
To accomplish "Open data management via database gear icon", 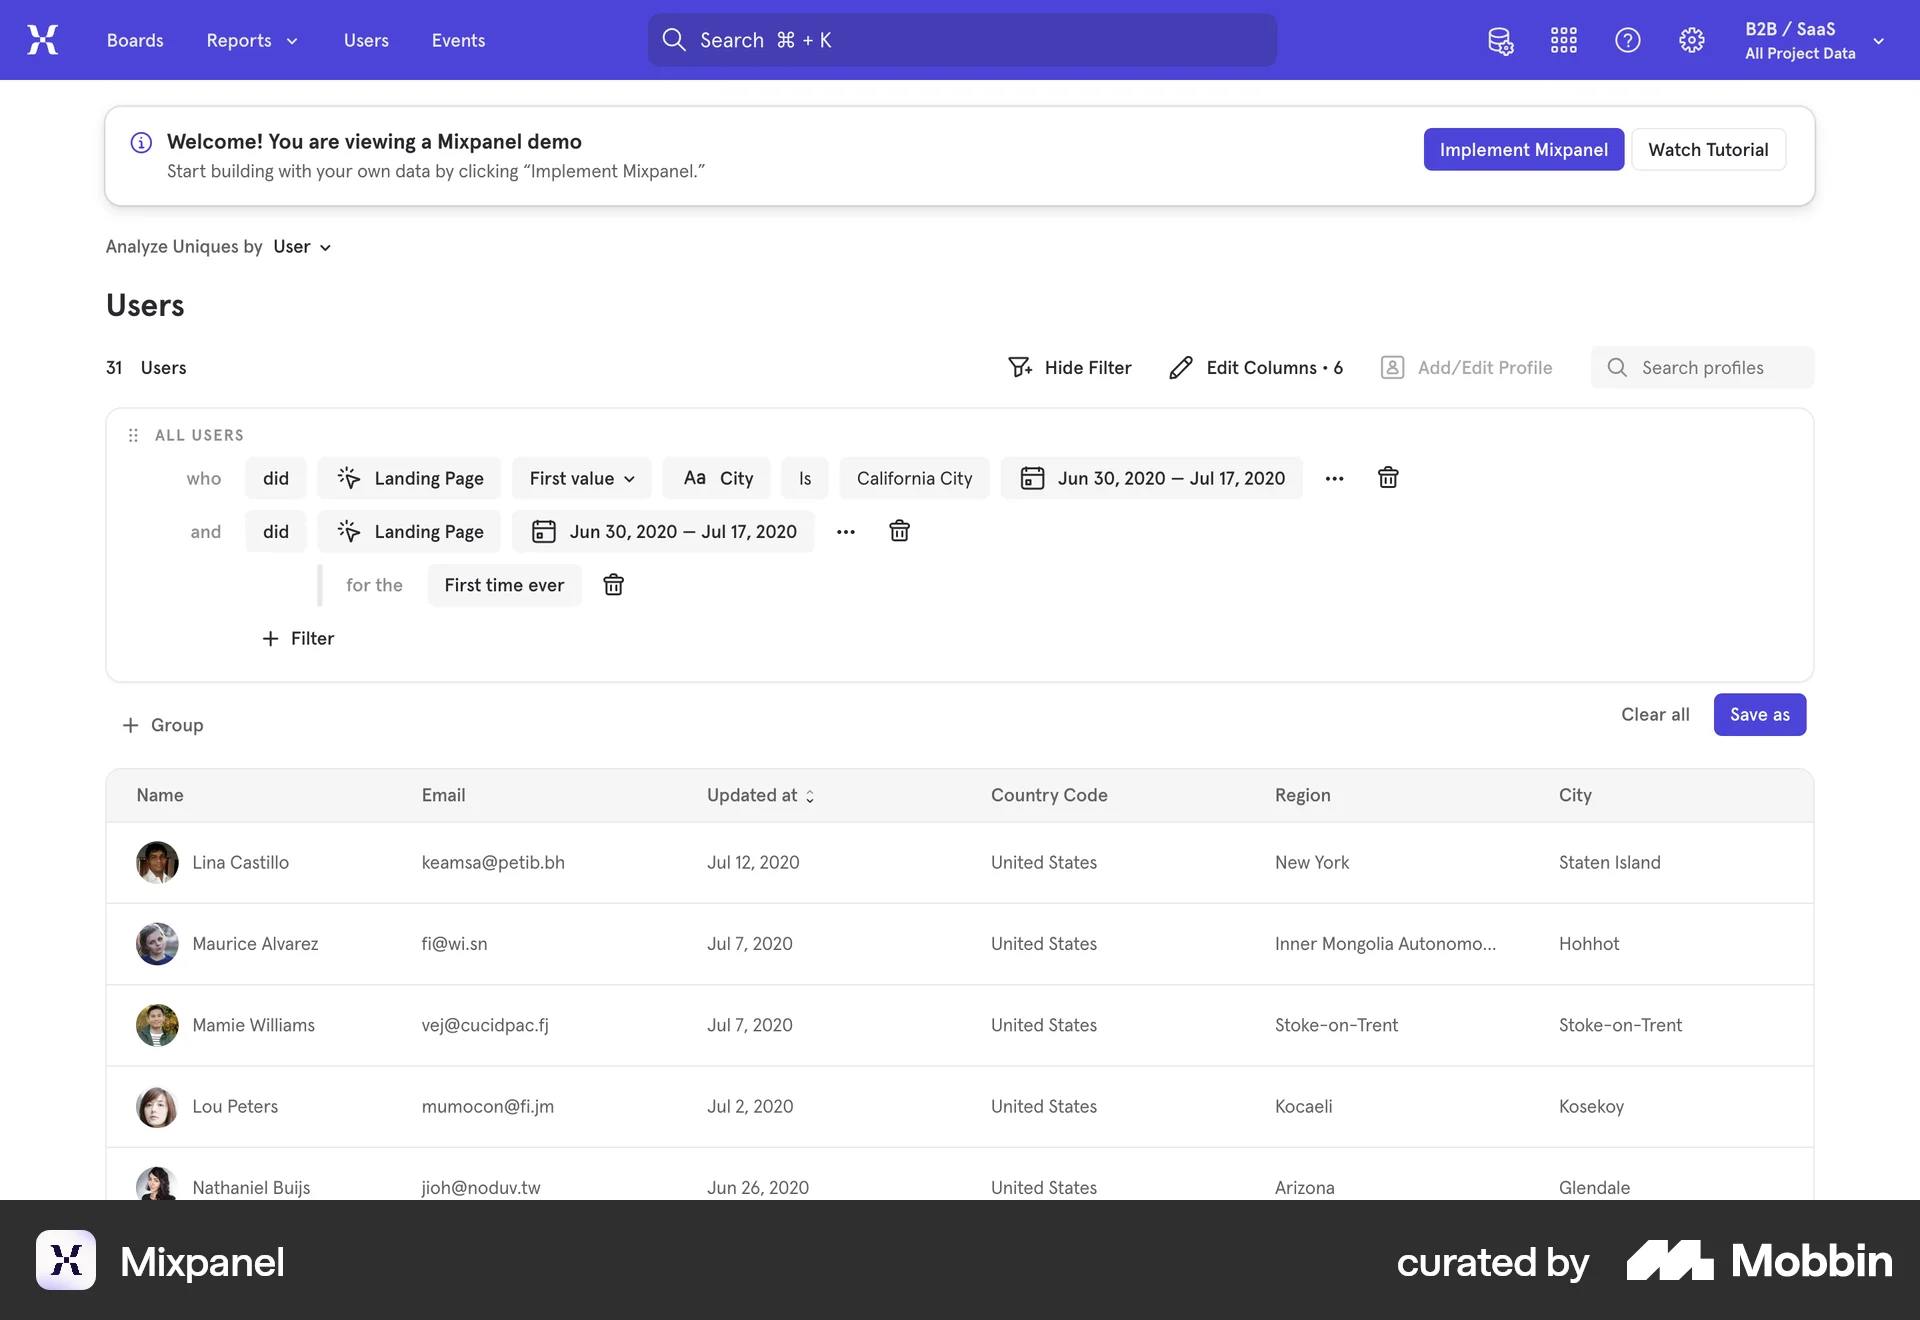I will [x=1500, y=40].
